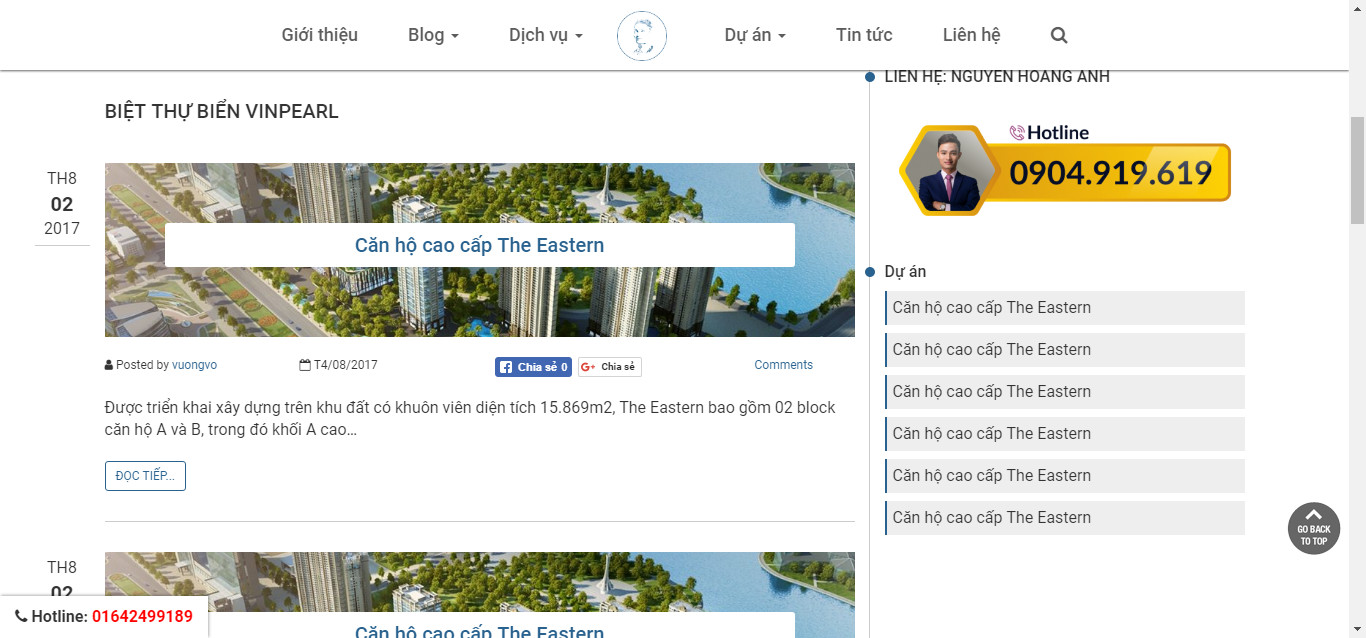This screenshot has width=1366, height=638.
Task: Share the post with Facebook Chia sẻ button
Action: tap(533, 367)
